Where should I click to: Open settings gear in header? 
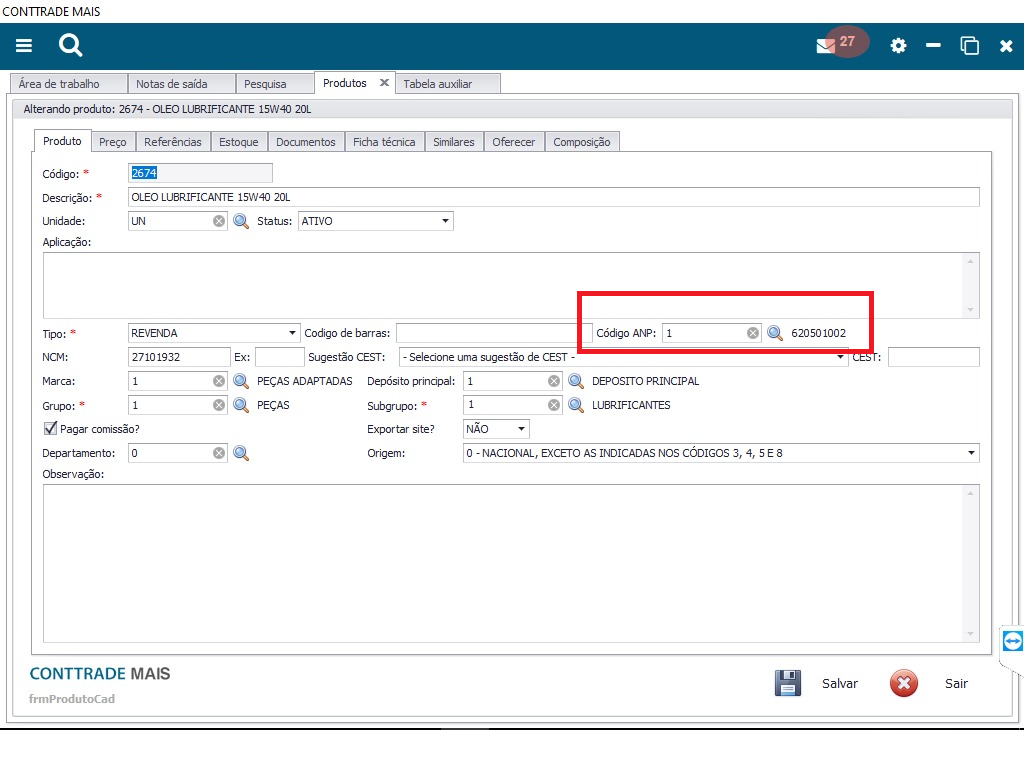(x=898, y=46)
